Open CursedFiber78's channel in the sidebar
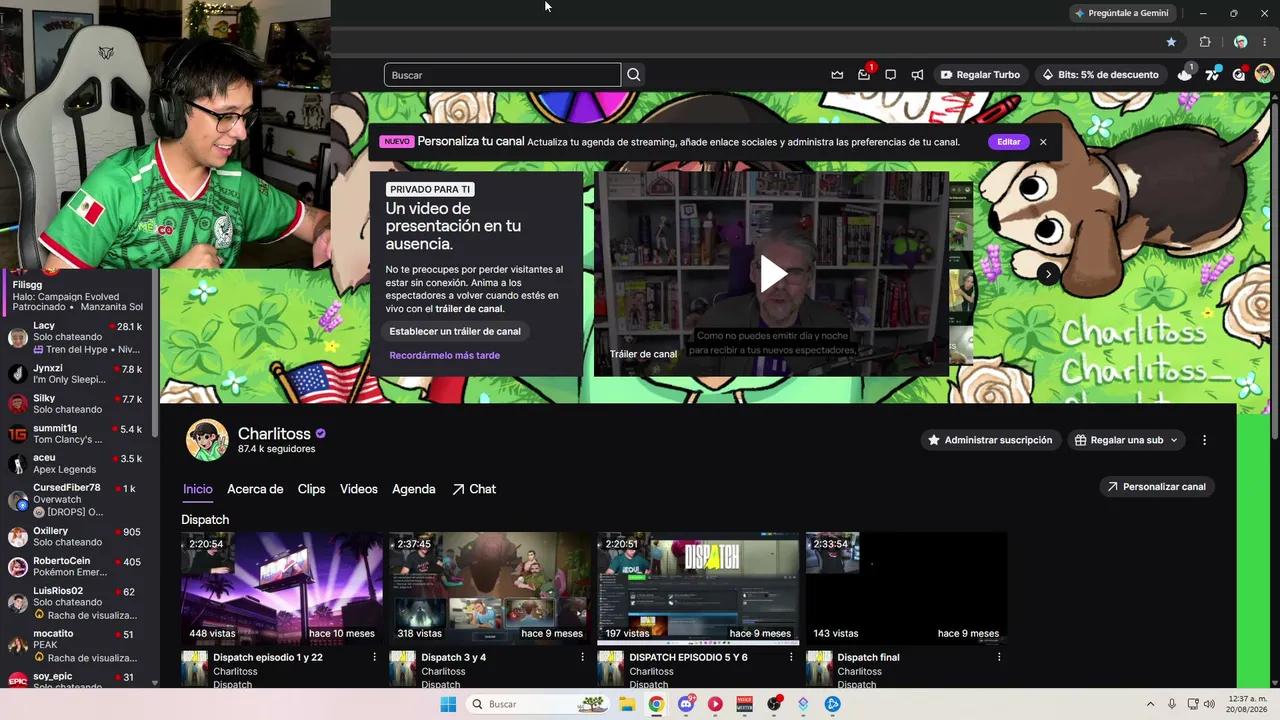The width and height of the screenshot is (1280, 720). [76, 500]
